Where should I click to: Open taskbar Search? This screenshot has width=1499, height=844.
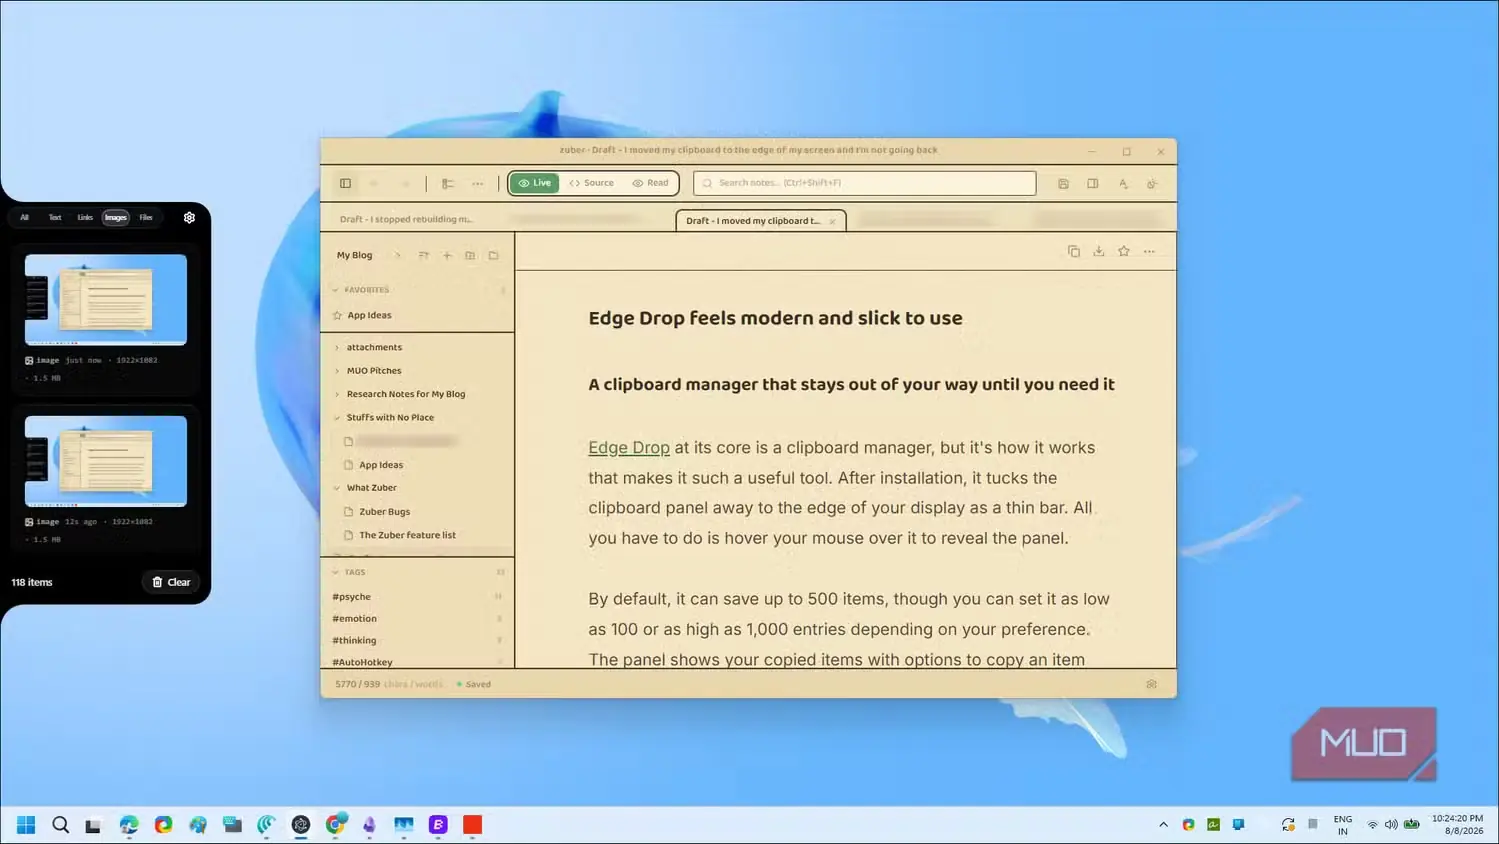tap(60, 824)
